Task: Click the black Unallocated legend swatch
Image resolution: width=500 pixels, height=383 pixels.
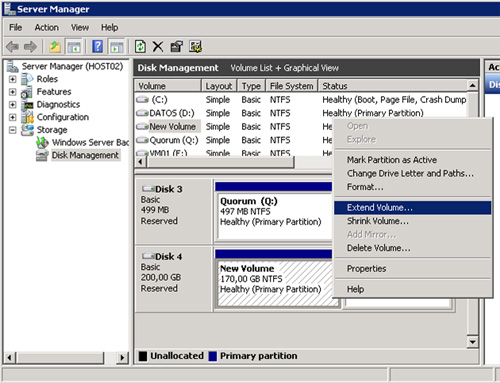Action: 143,356
